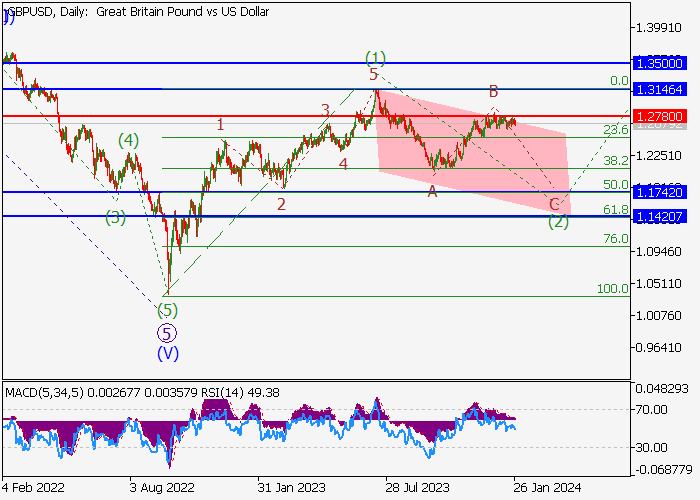700x500 pixels.
Task: Click the green (1) wave label
Action: click(375, 58)
